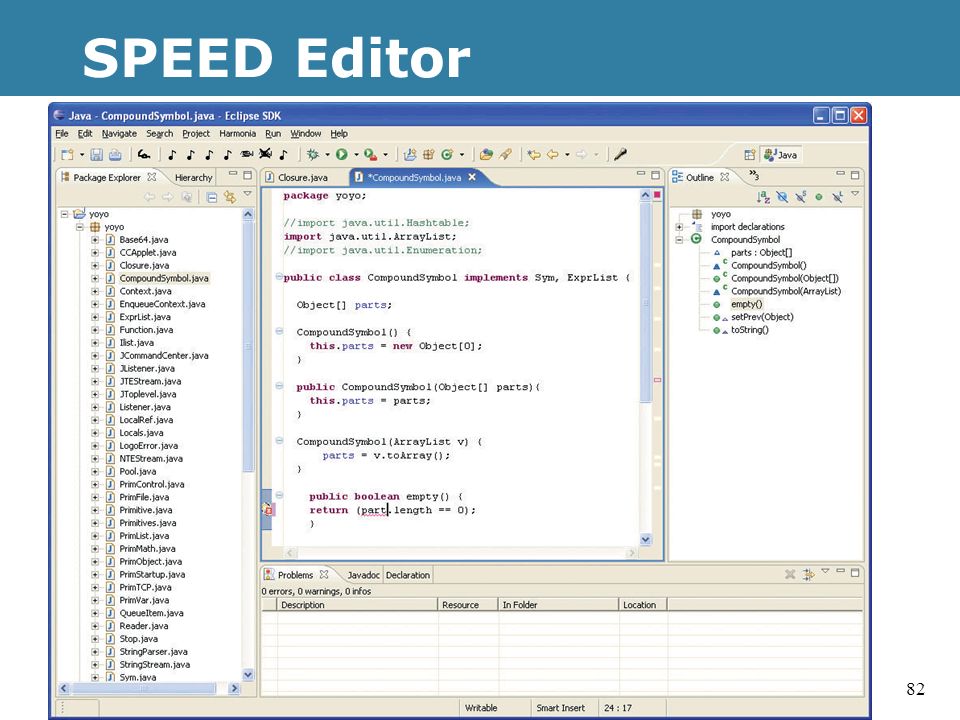Close the CompoundSymbol.java editor tab
The height and width of the screenshot is (720, 960).
tap(472, 177)
